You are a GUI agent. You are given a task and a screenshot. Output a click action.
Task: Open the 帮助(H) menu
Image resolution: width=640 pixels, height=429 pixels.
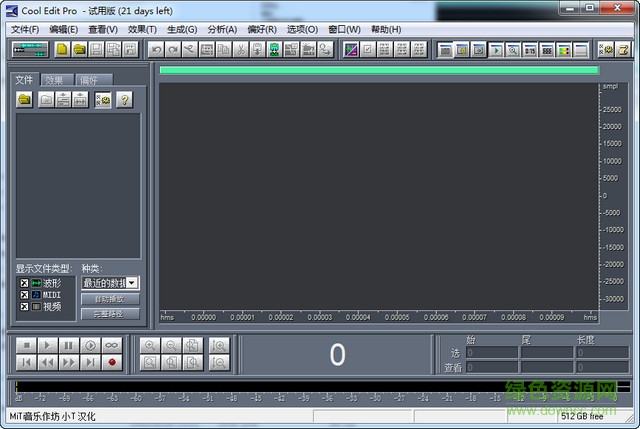[386, 29]
